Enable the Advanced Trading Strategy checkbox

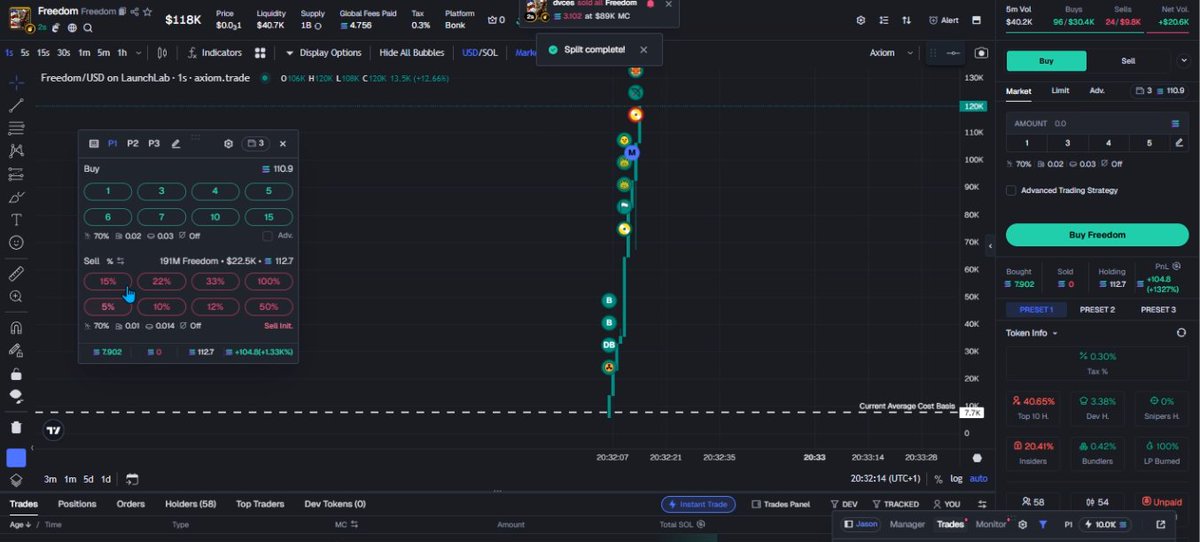click(x=1012, y=190)
